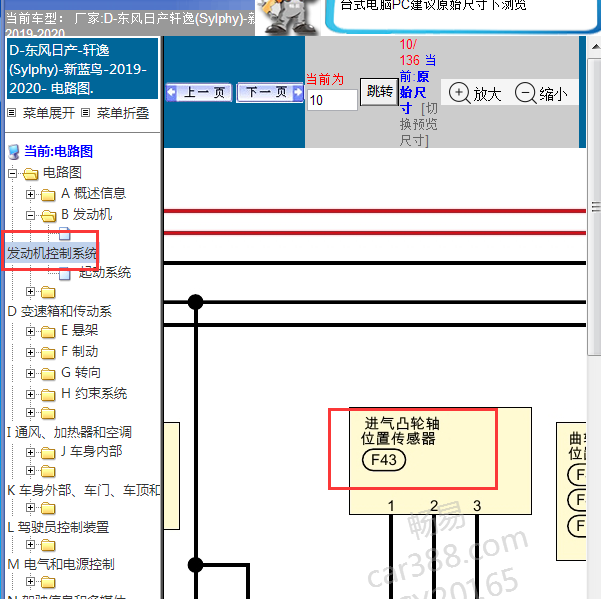This screenshot has width=601, height=599.
Task: Click the 电路图 root folder icon
Action: tap(31, 174)
